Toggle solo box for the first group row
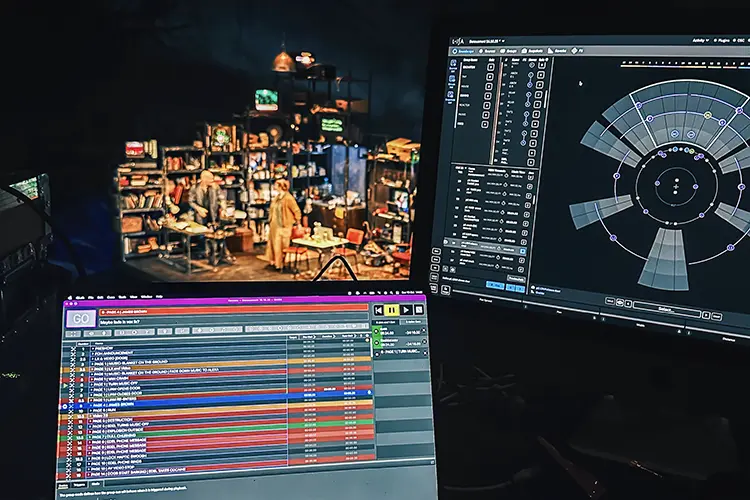Viewport: 750px width, 500px height. click(490, 67)
